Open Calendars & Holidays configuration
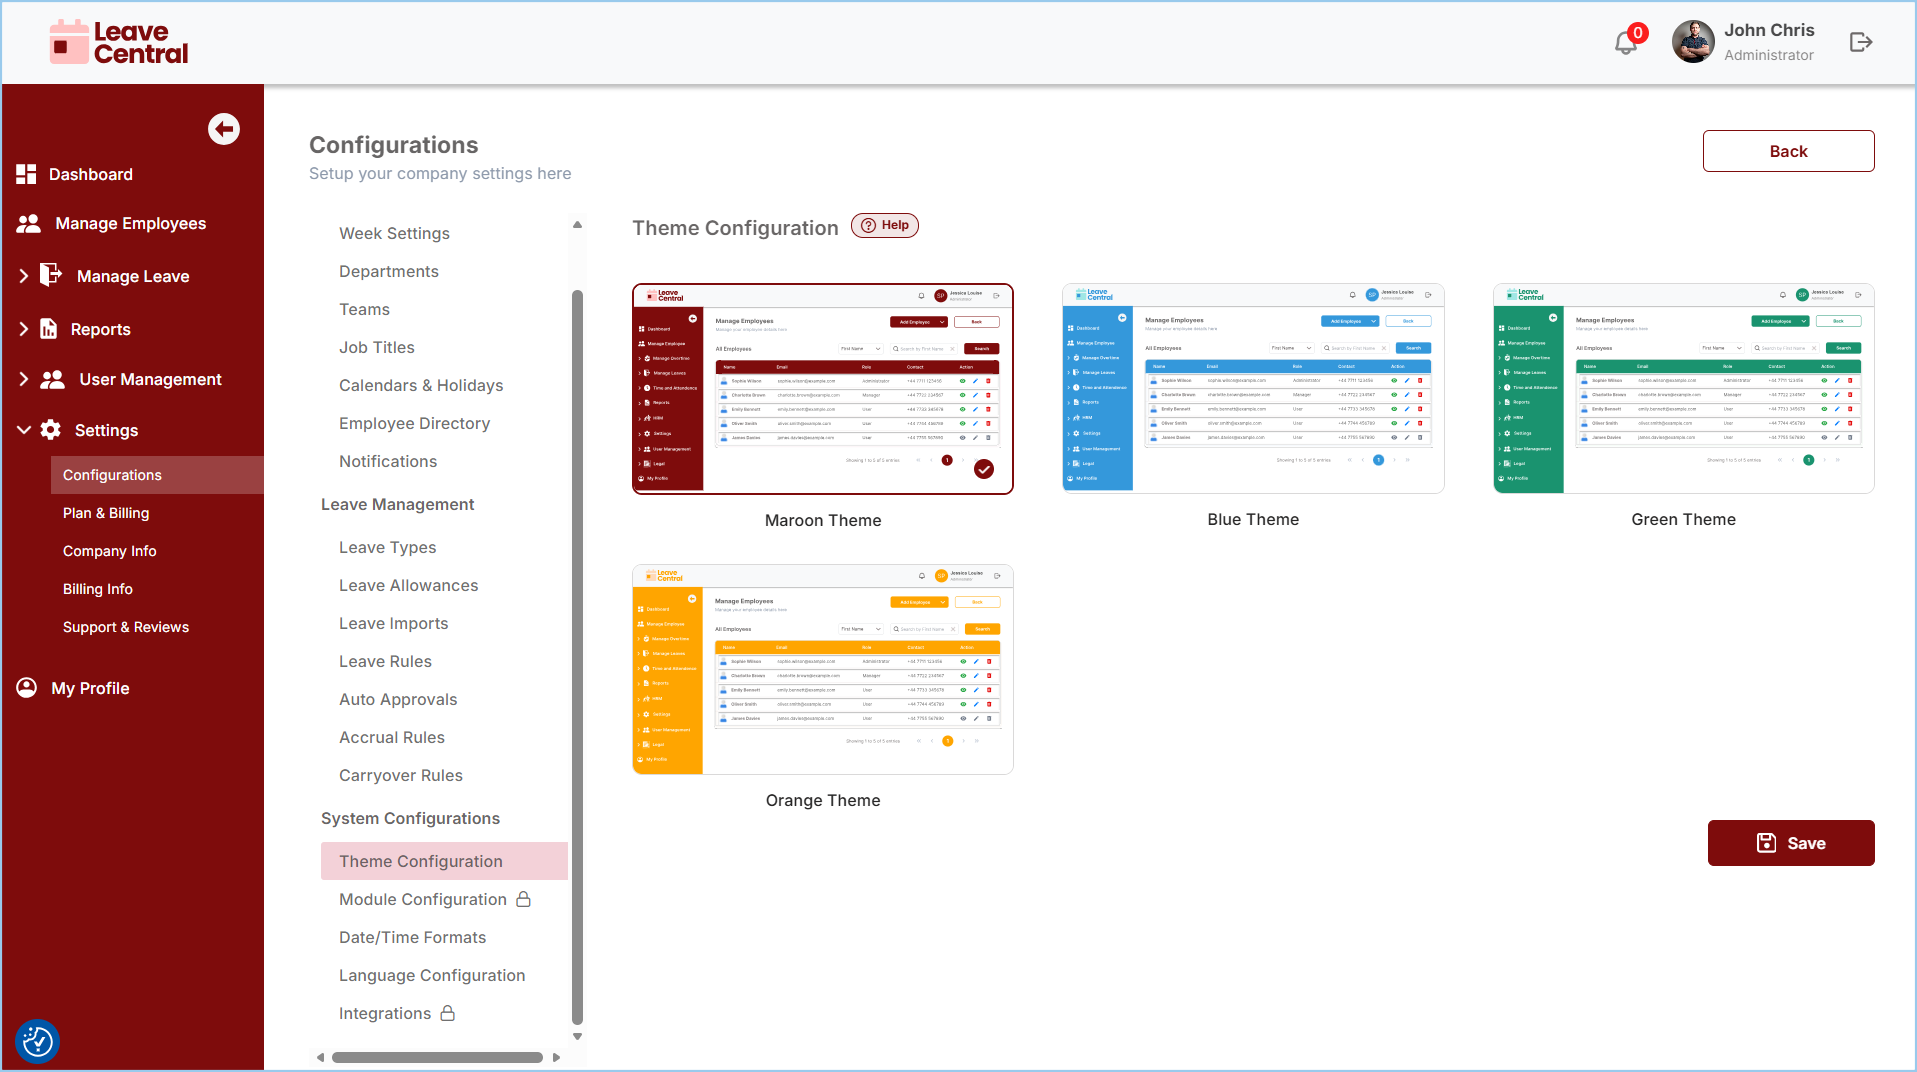The image size is (1917, 1072). [421, 385]
